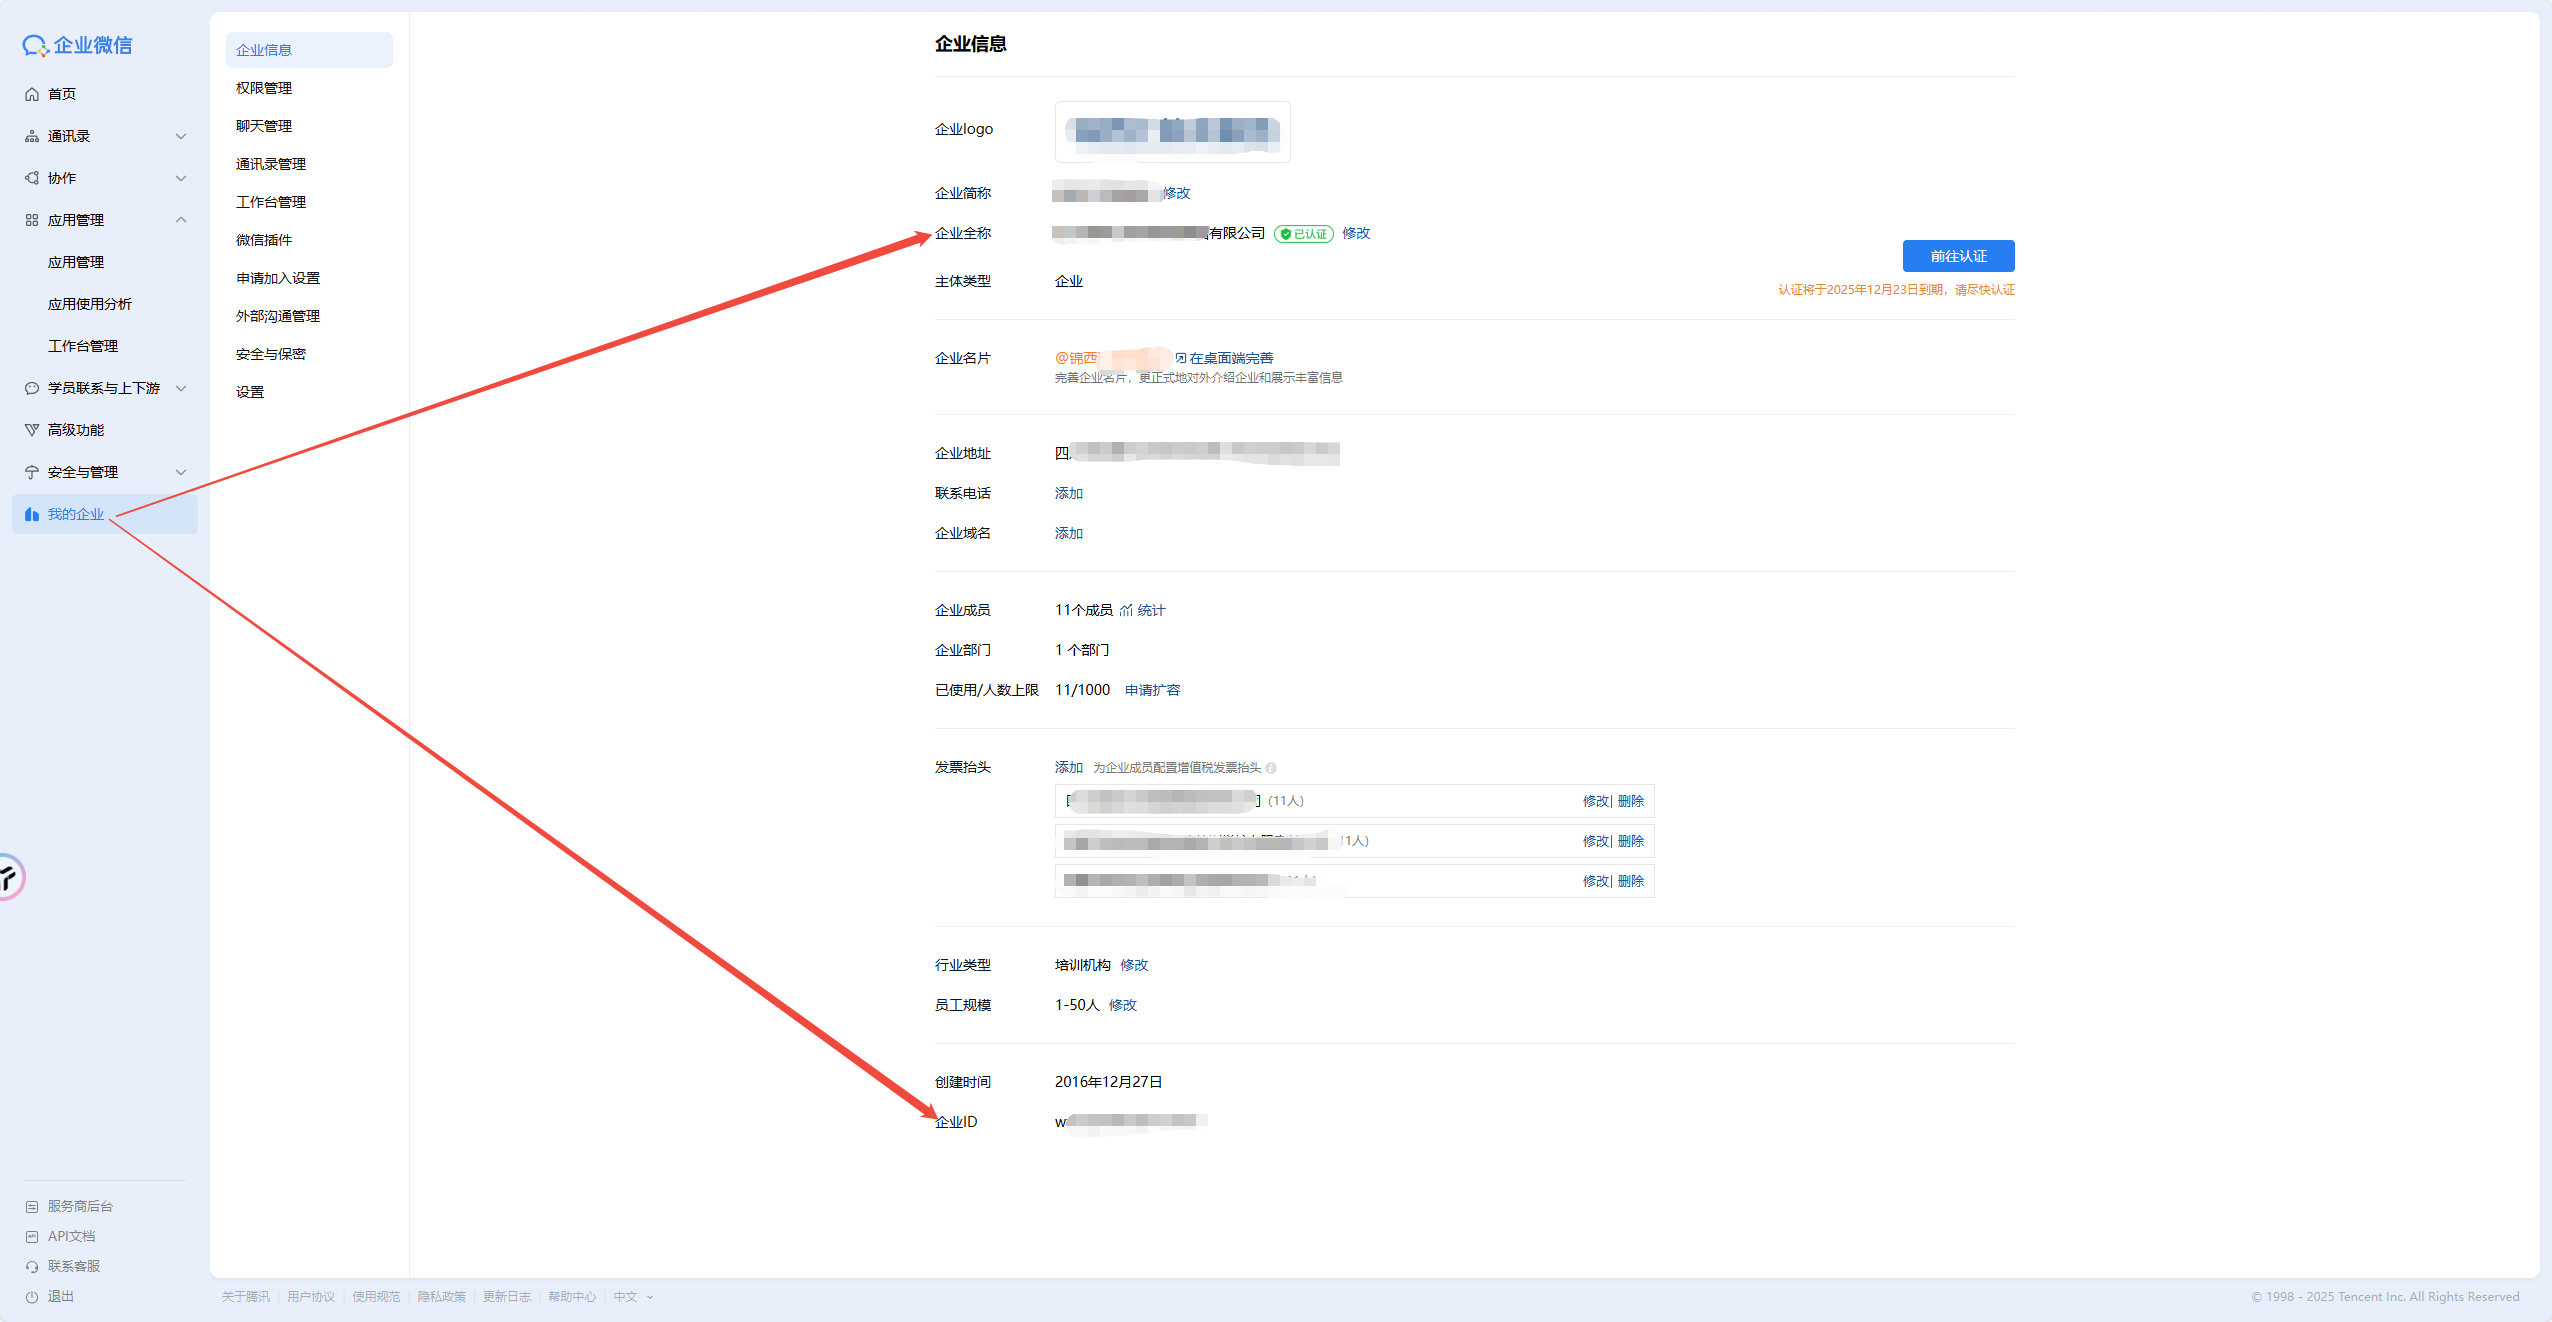Click the 高级功能 icon in sidebar
Screen dimensions: 2552x1322
point(32,430)
